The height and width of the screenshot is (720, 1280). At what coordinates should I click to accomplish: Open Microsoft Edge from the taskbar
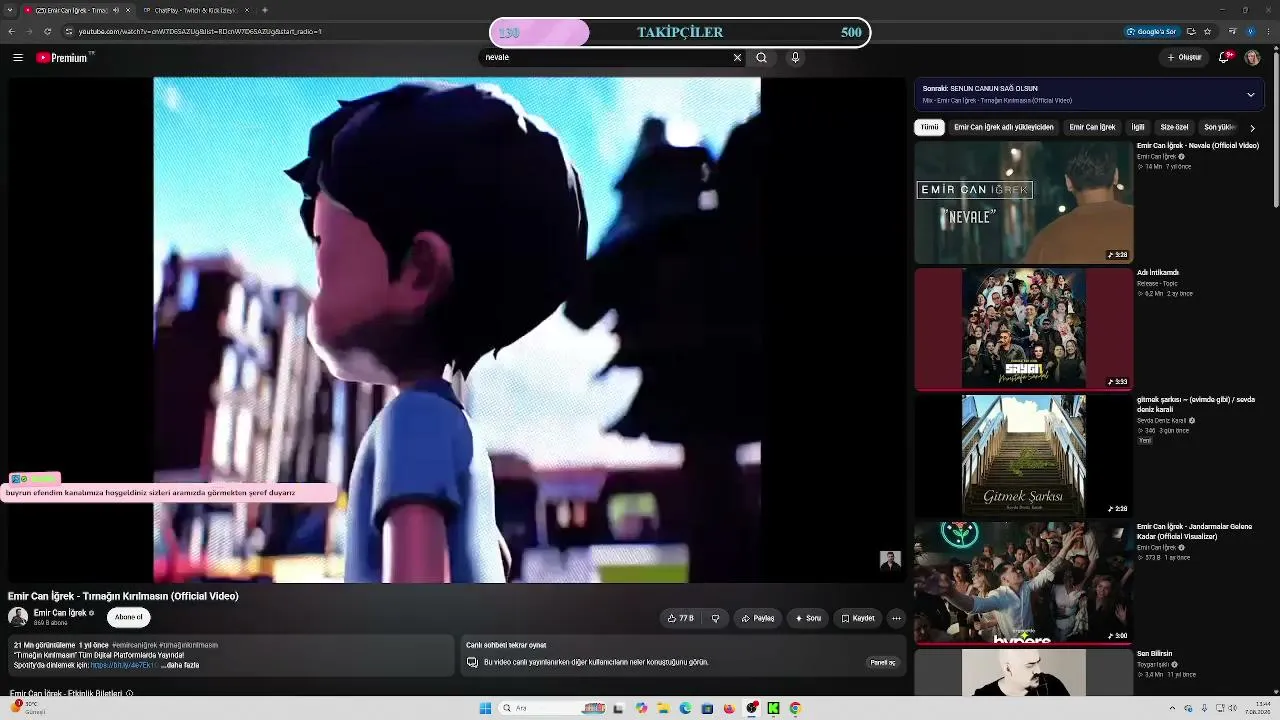pyautogui.click(x=685, y=708)
